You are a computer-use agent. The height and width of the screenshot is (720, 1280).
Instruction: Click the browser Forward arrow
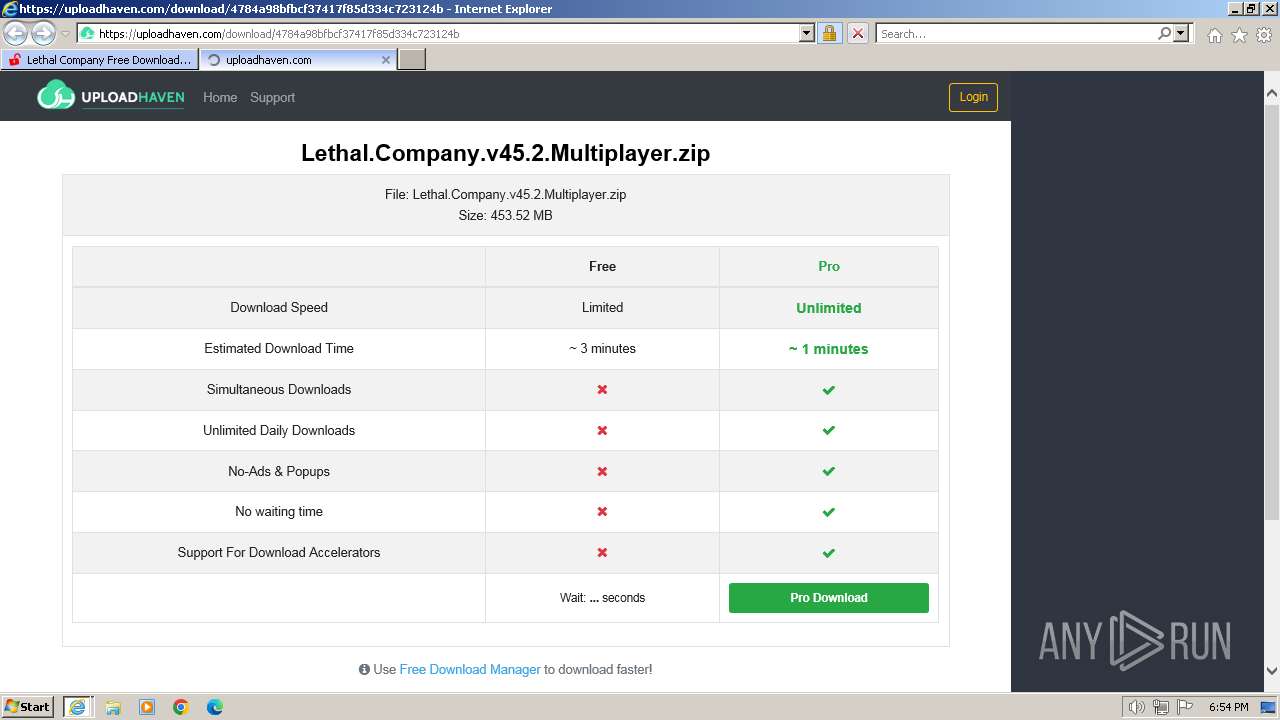pyautogui.click(x=43, y=34)
